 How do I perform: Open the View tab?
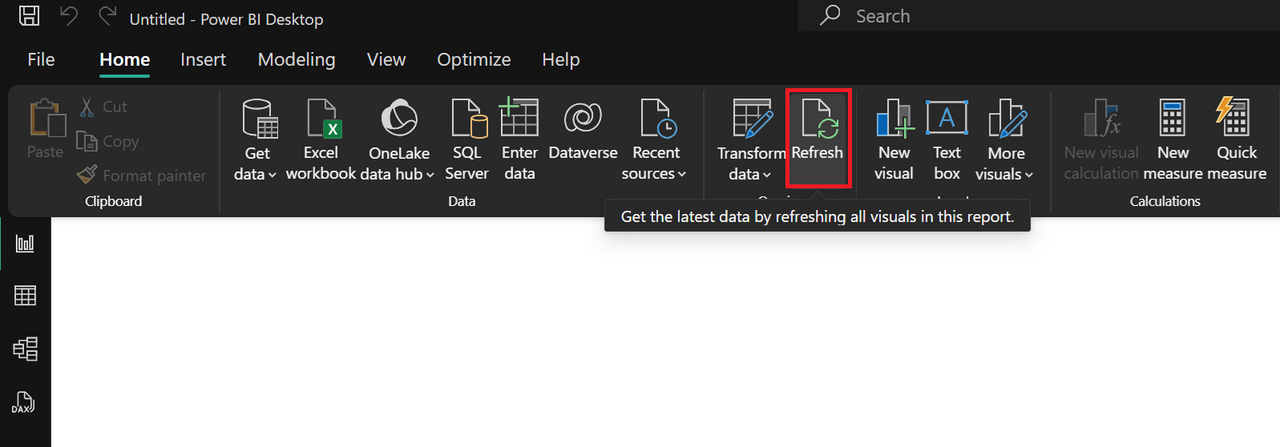[x=386, y=60]
